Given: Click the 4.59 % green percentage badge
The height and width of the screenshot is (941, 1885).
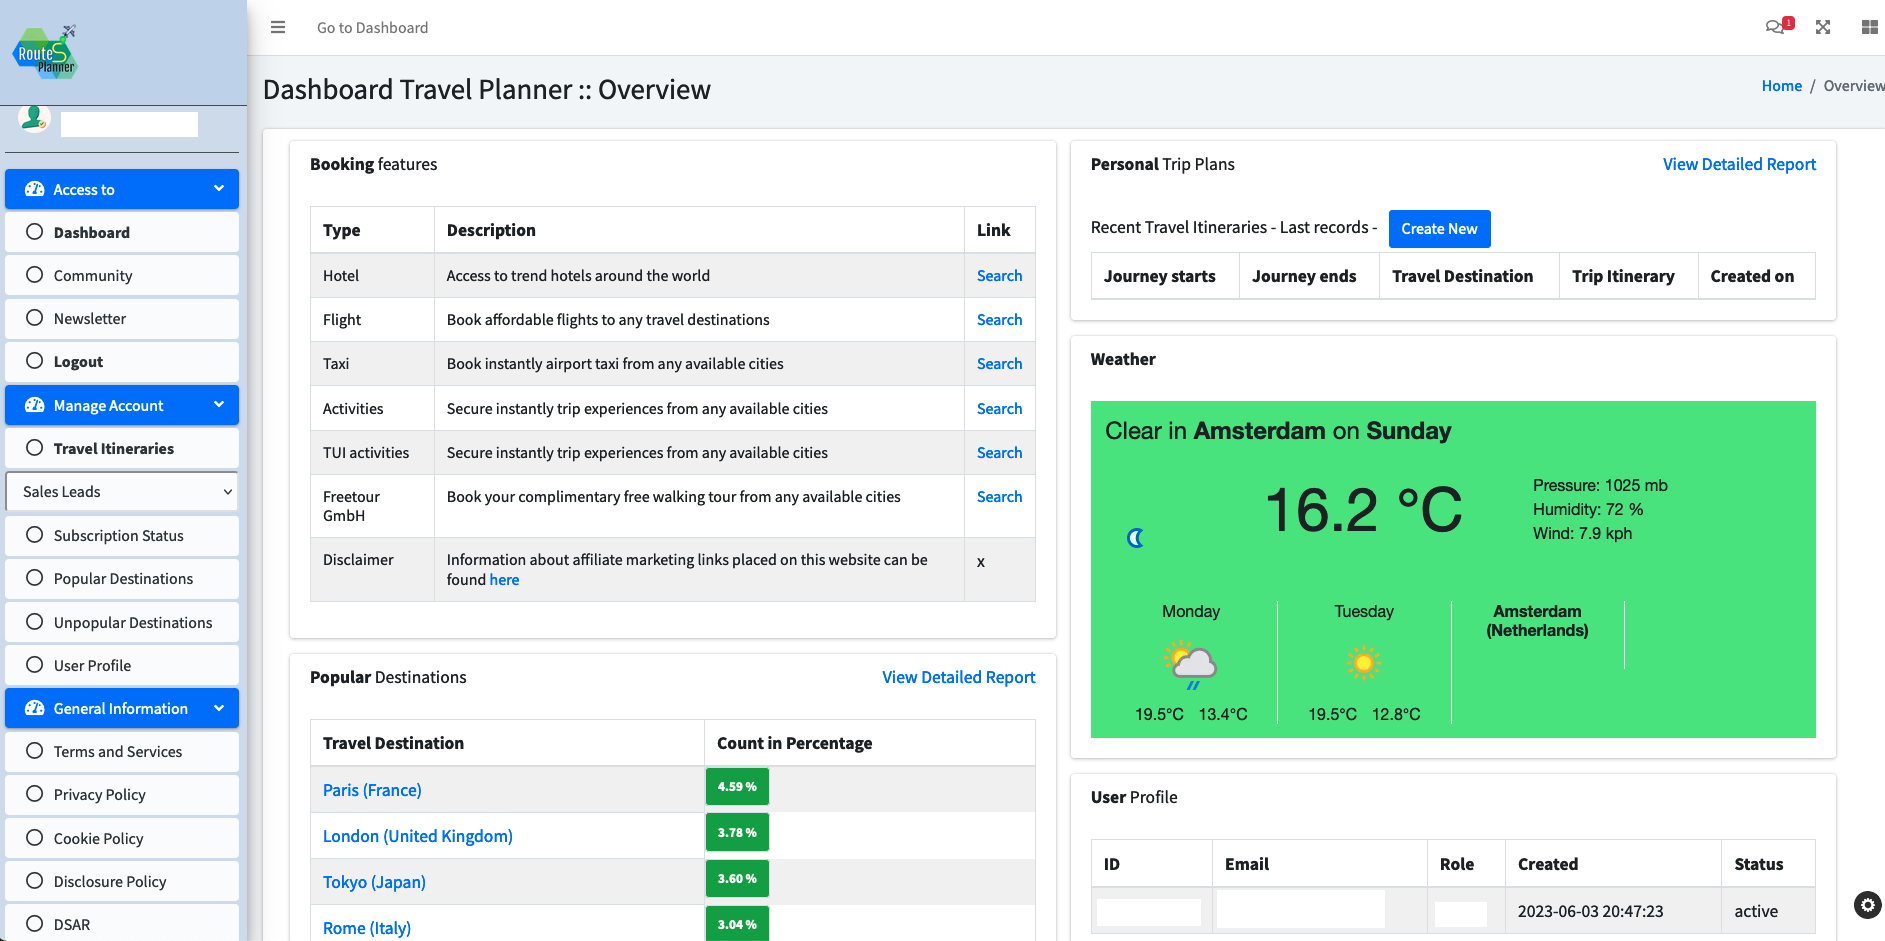Looking at the screenshot, I should [x=737, y=787].
